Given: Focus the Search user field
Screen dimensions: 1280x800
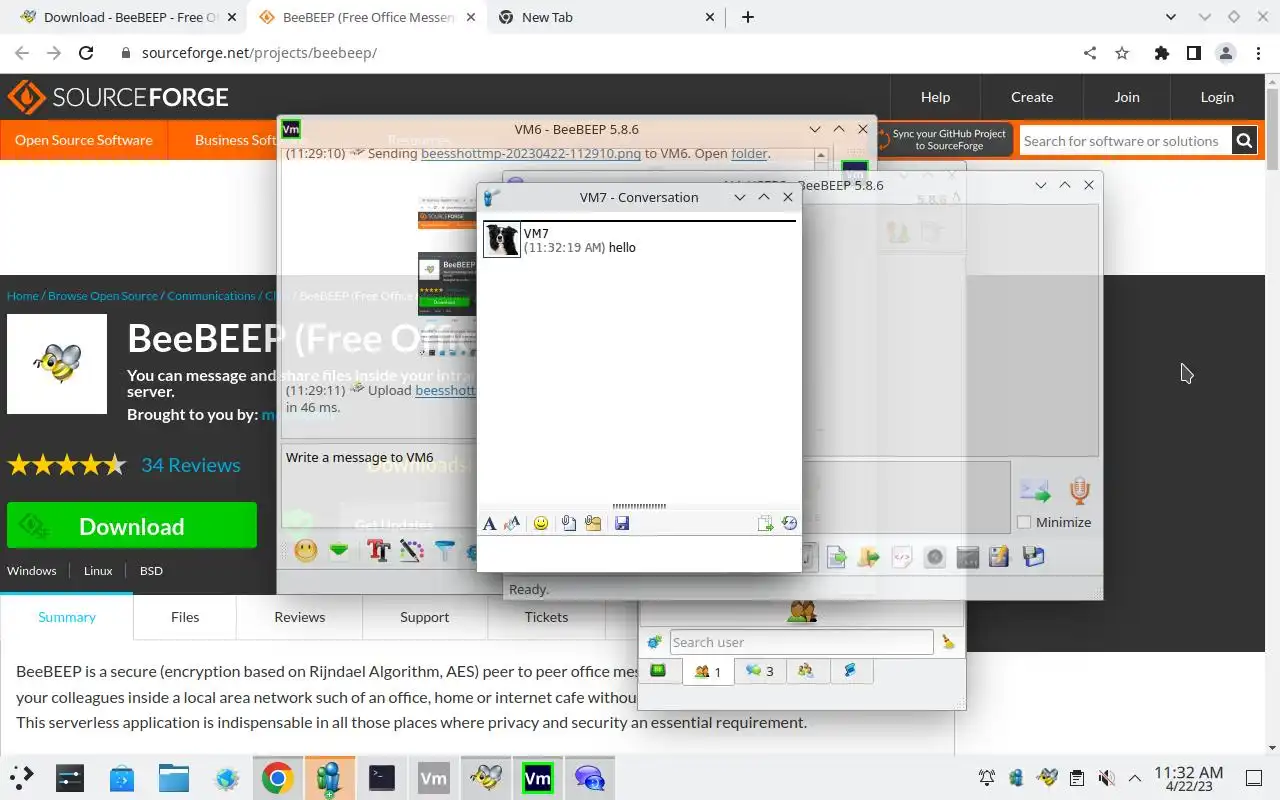Looking at the screenshot, I should click(801, 642).
